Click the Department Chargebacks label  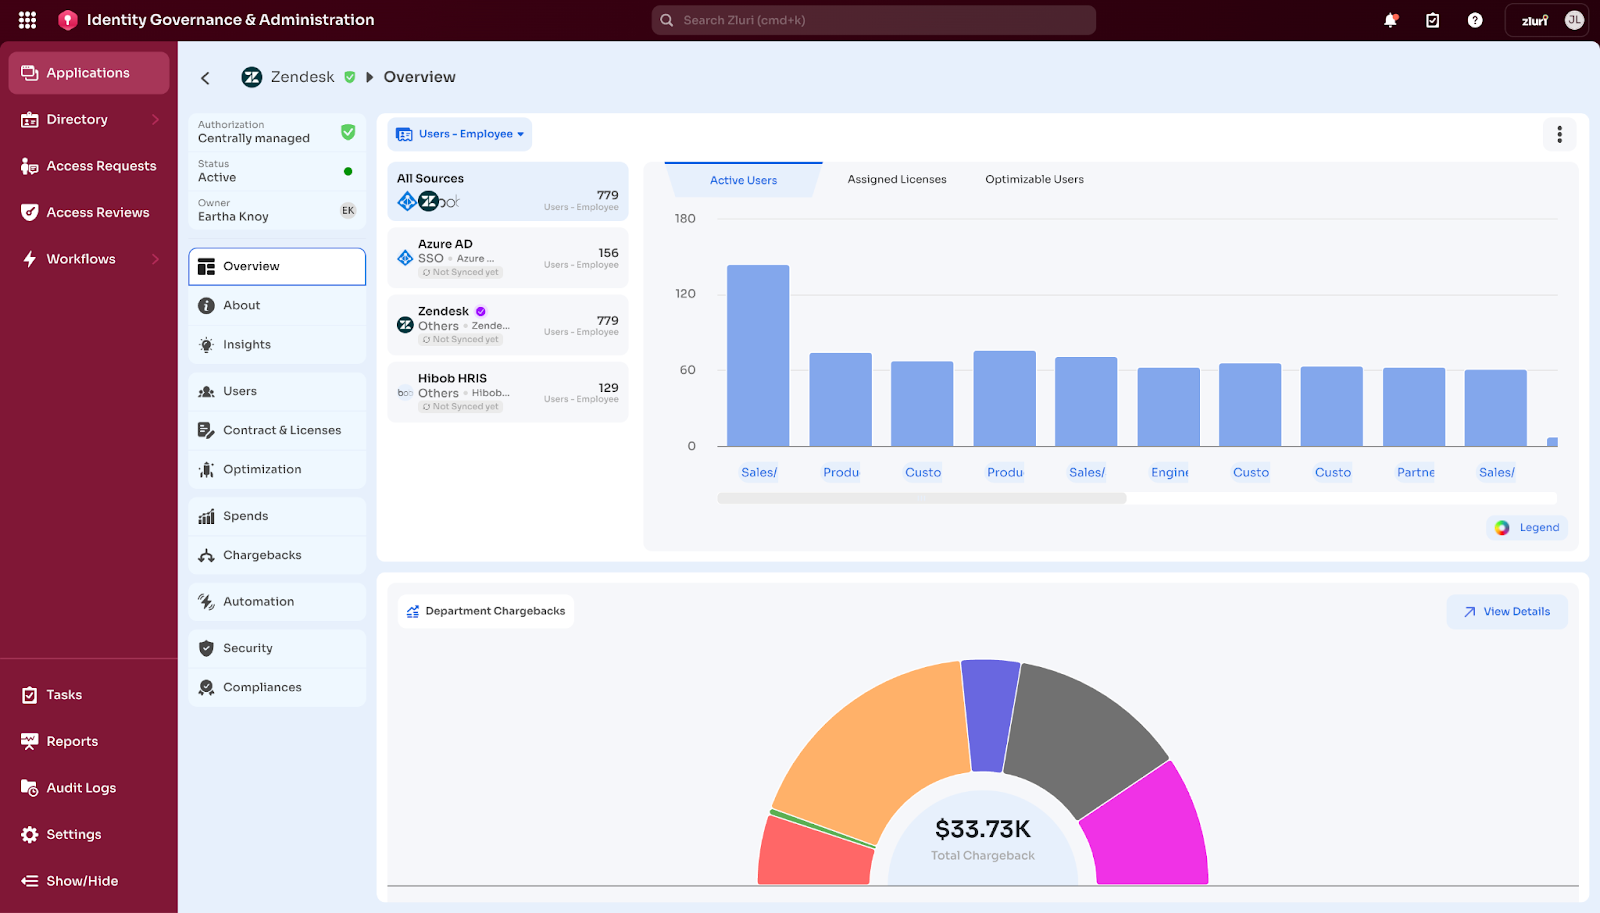click(x=486, y=611)
